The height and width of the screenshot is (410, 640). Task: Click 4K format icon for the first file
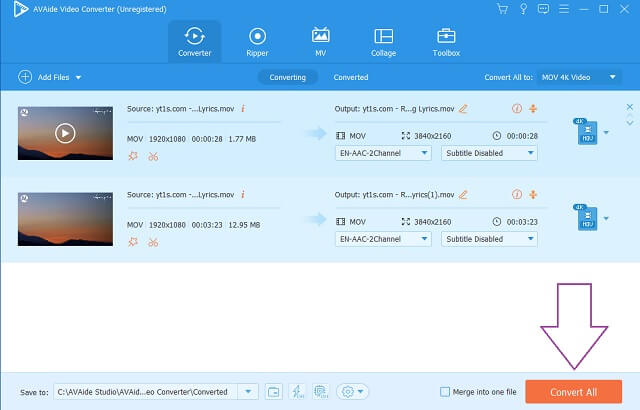click(x=586, y=131)
